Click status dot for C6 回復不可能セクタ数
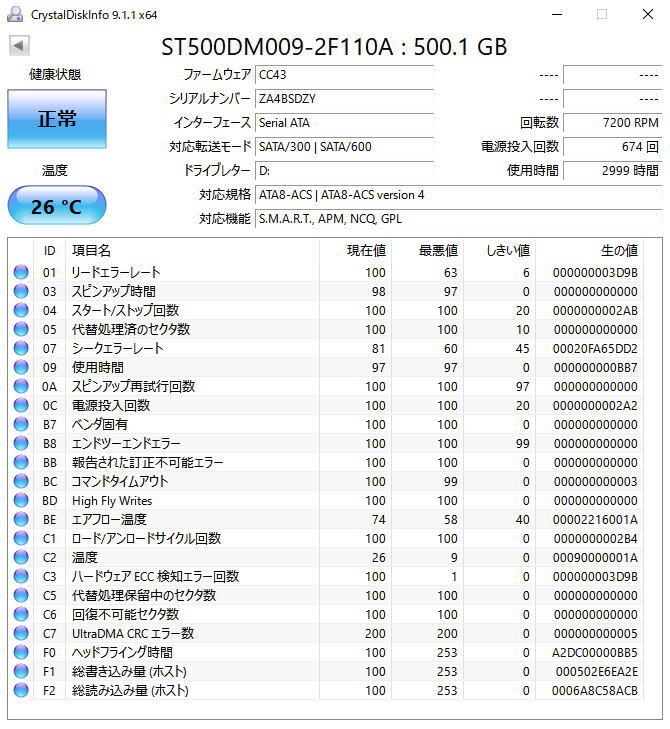 [x=21, y=614]
